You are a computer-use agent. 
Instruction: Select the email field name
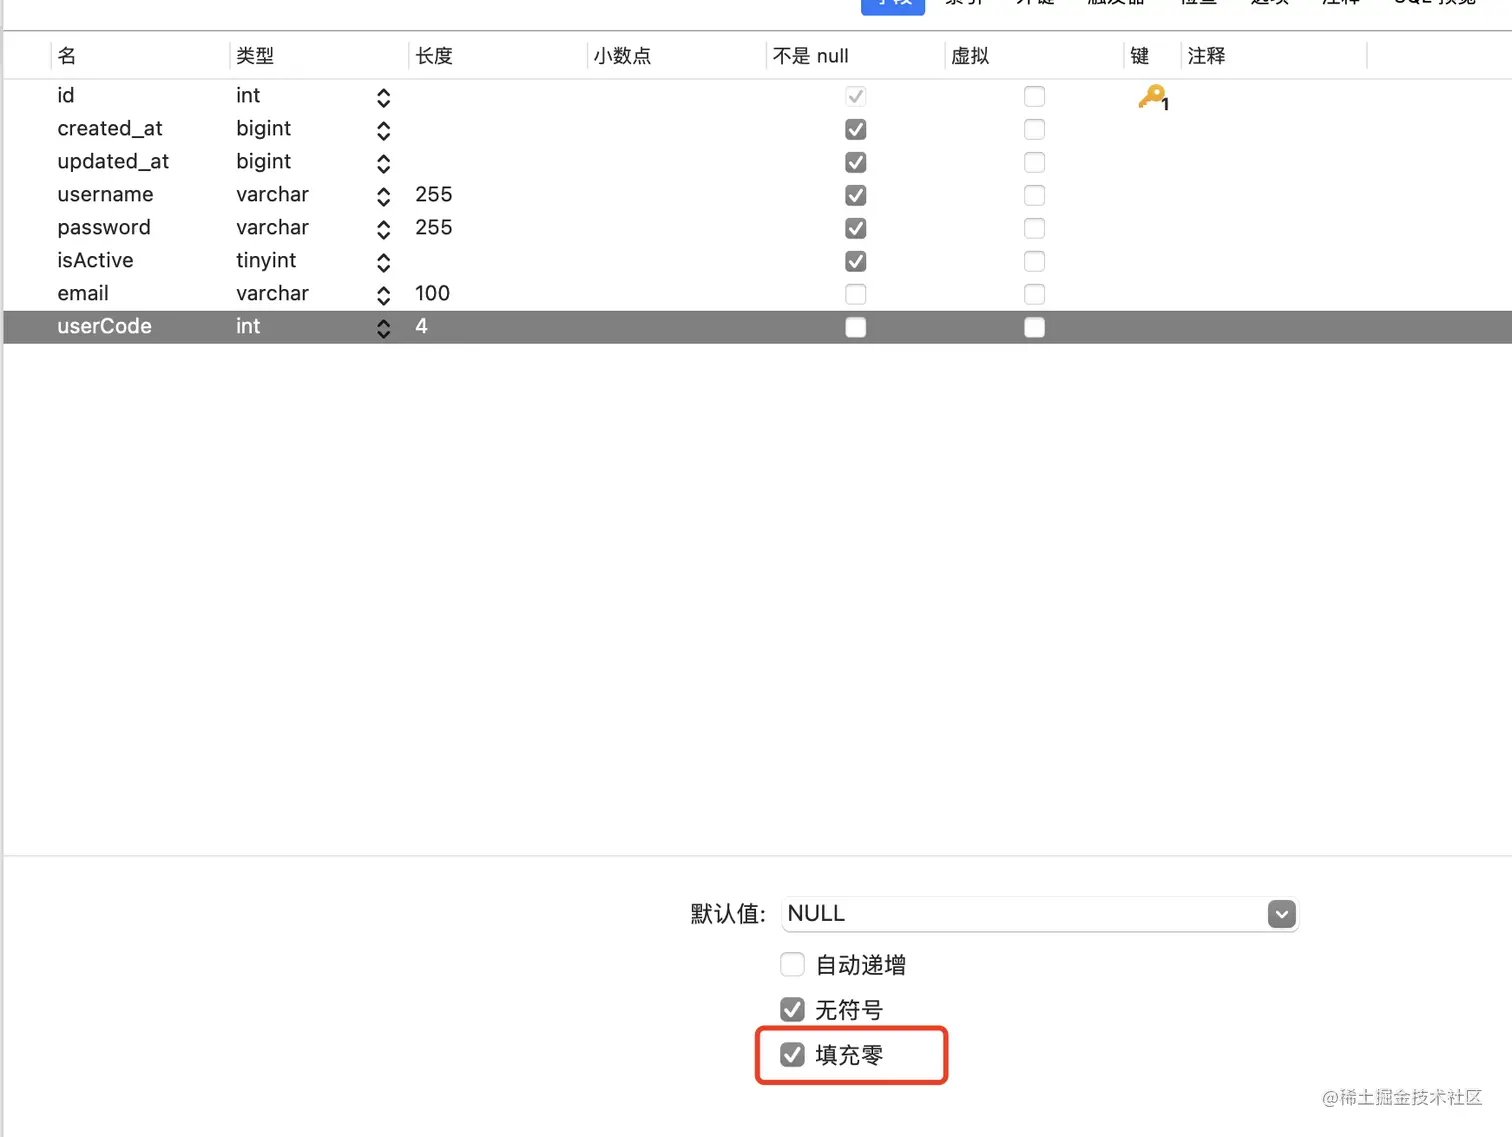[83, 293]
